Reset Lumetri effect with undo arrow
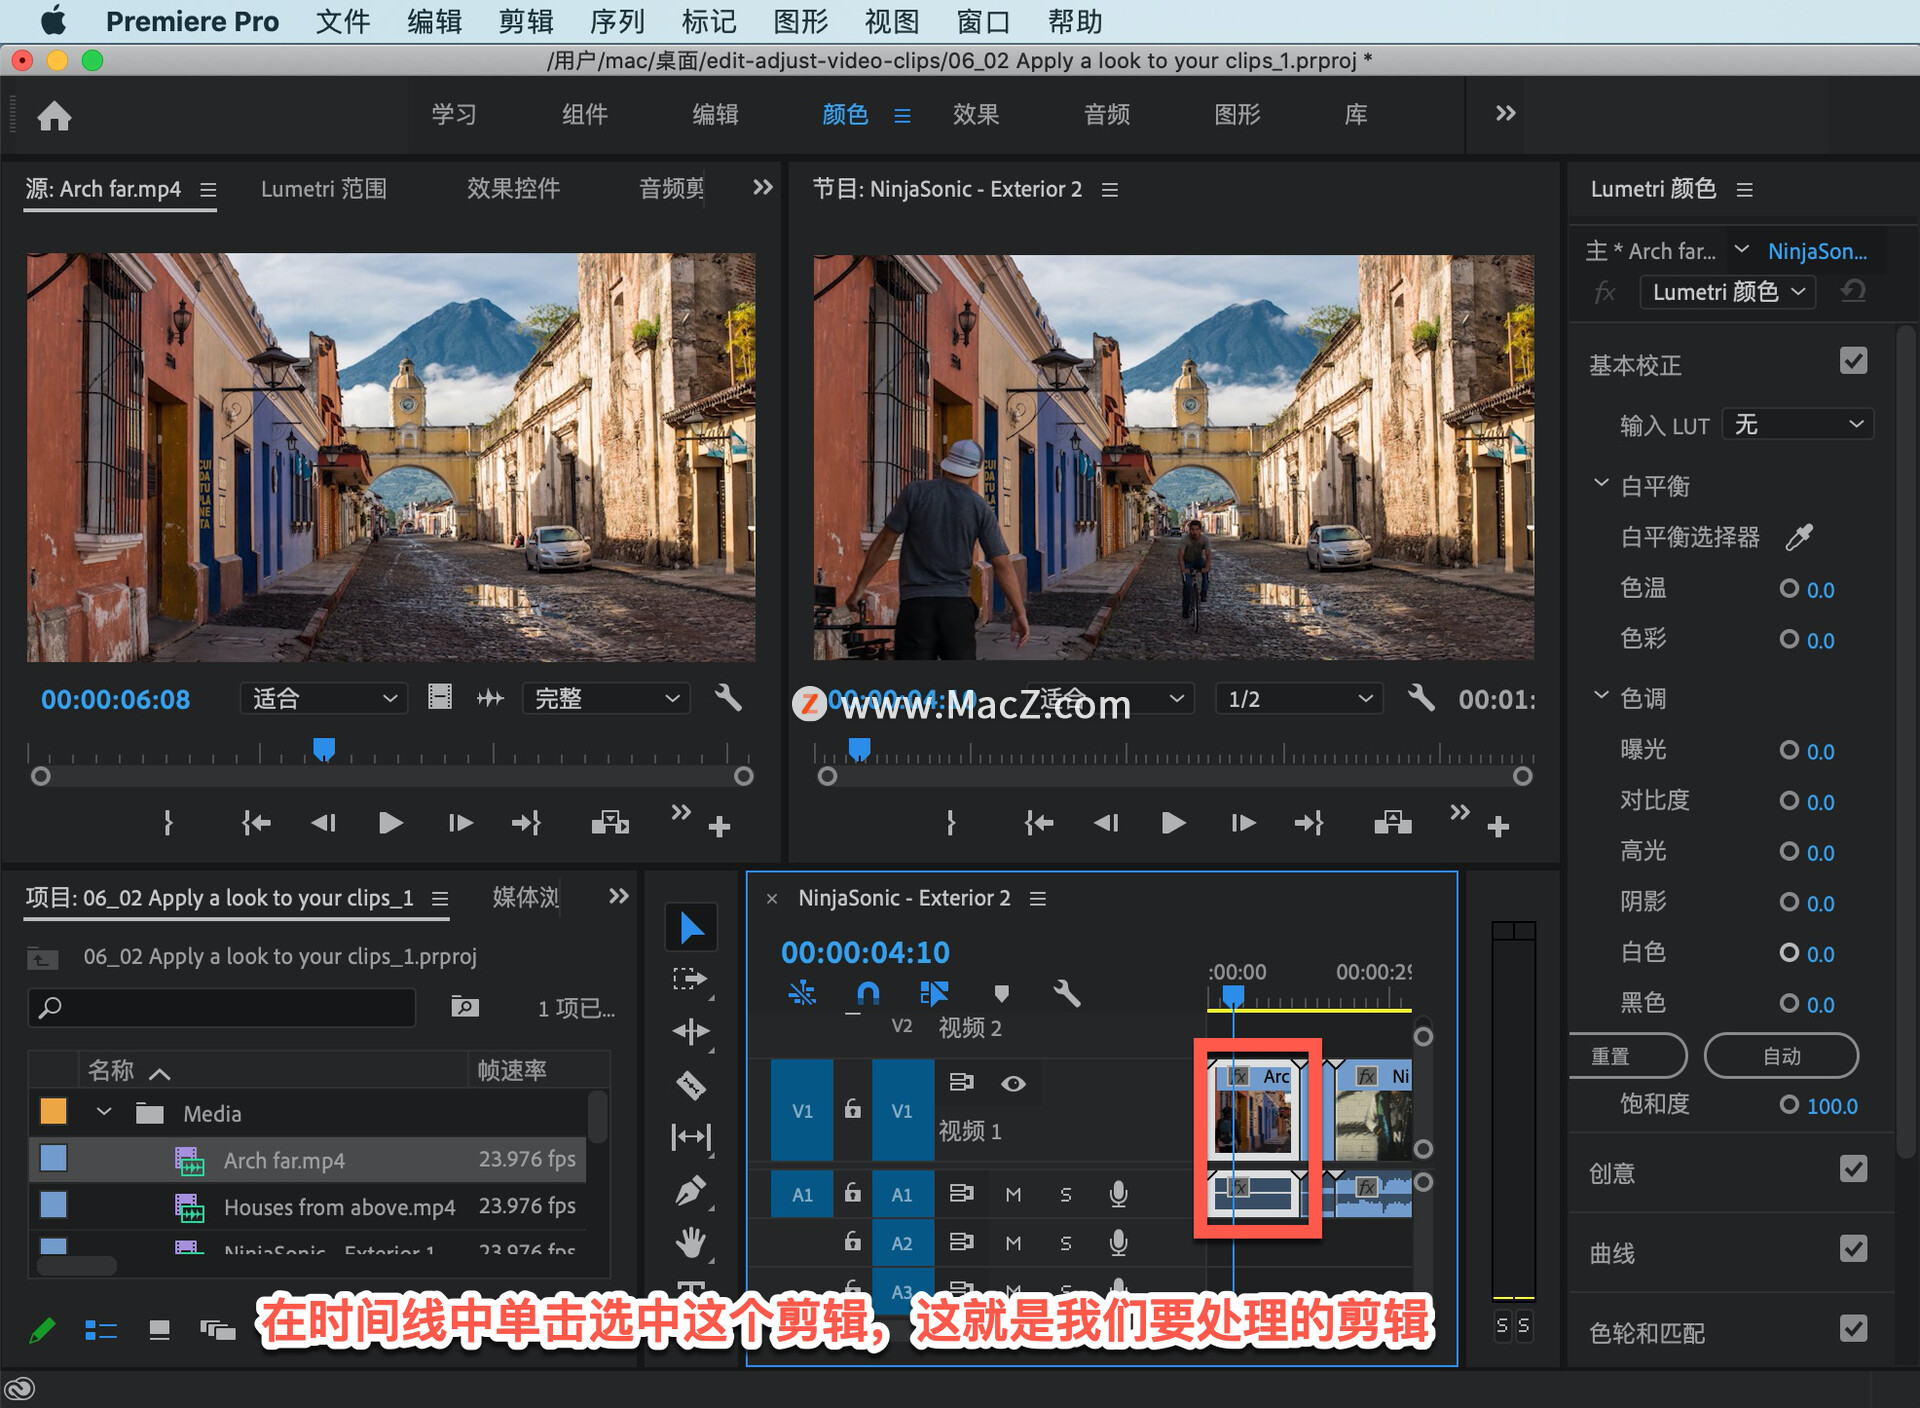This screenshot has width=1920, height=1408. [1853, 292]
